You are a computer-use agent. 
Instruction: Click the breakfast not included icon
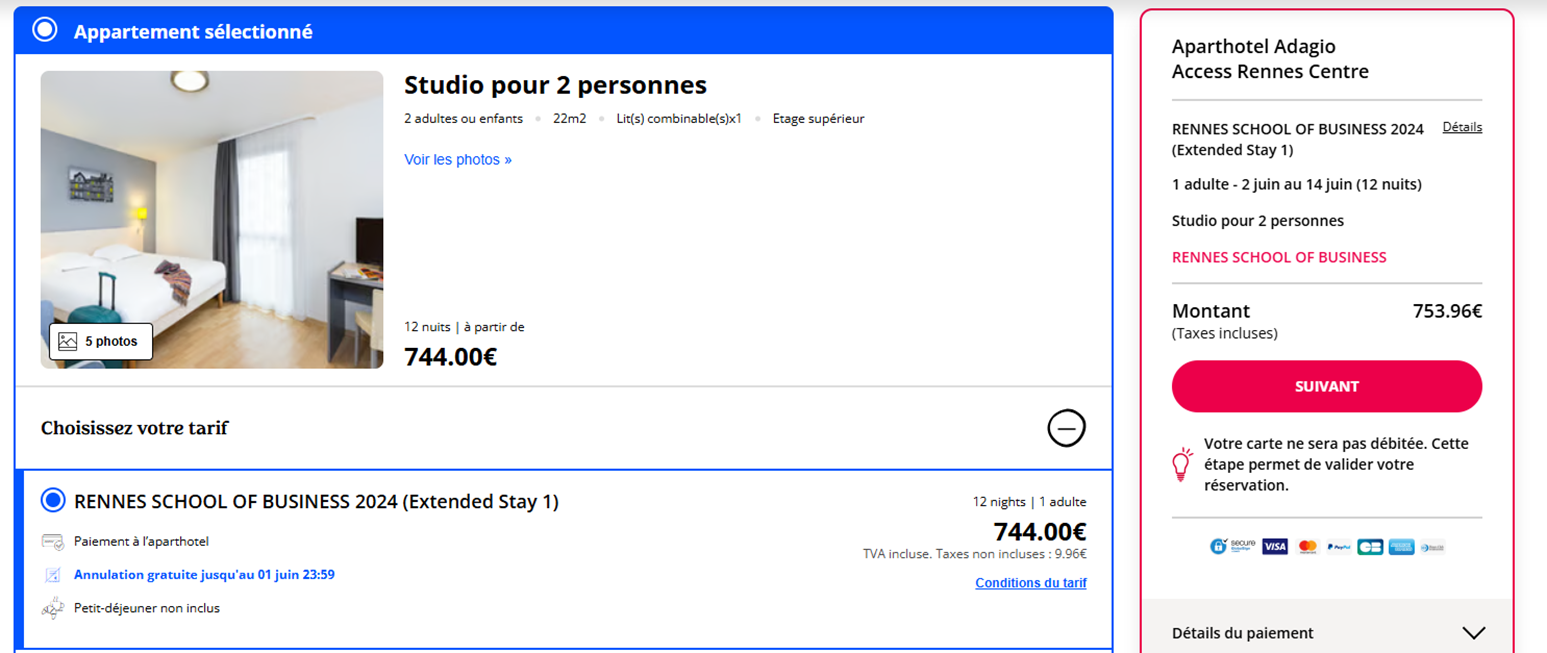pos(53,608)
